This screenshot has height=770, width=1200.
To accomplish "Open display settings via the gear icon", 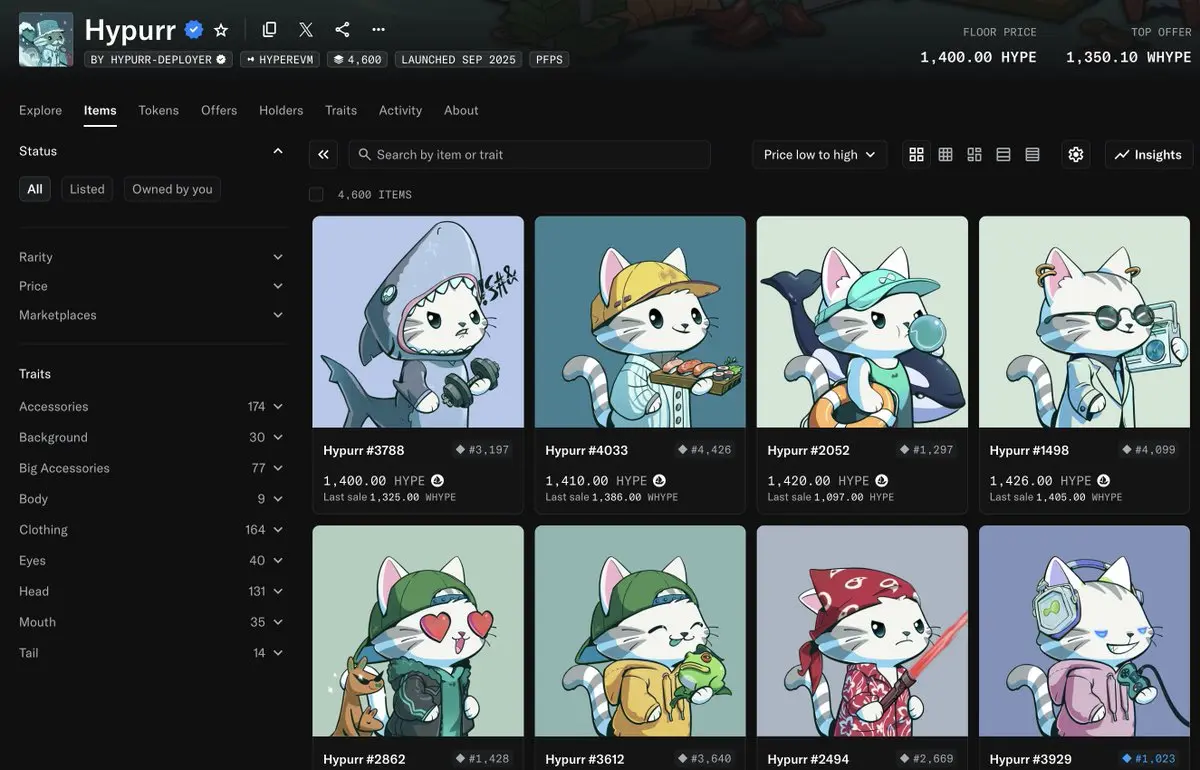I will [1076, 154].
